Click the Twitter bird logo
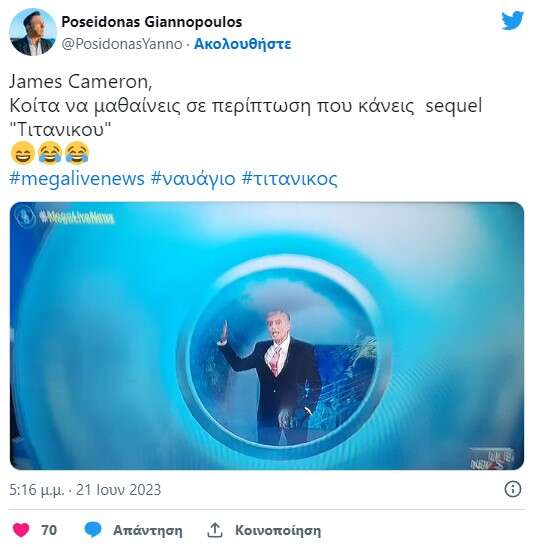The image size is (535, 547). (x=512, y=21)
